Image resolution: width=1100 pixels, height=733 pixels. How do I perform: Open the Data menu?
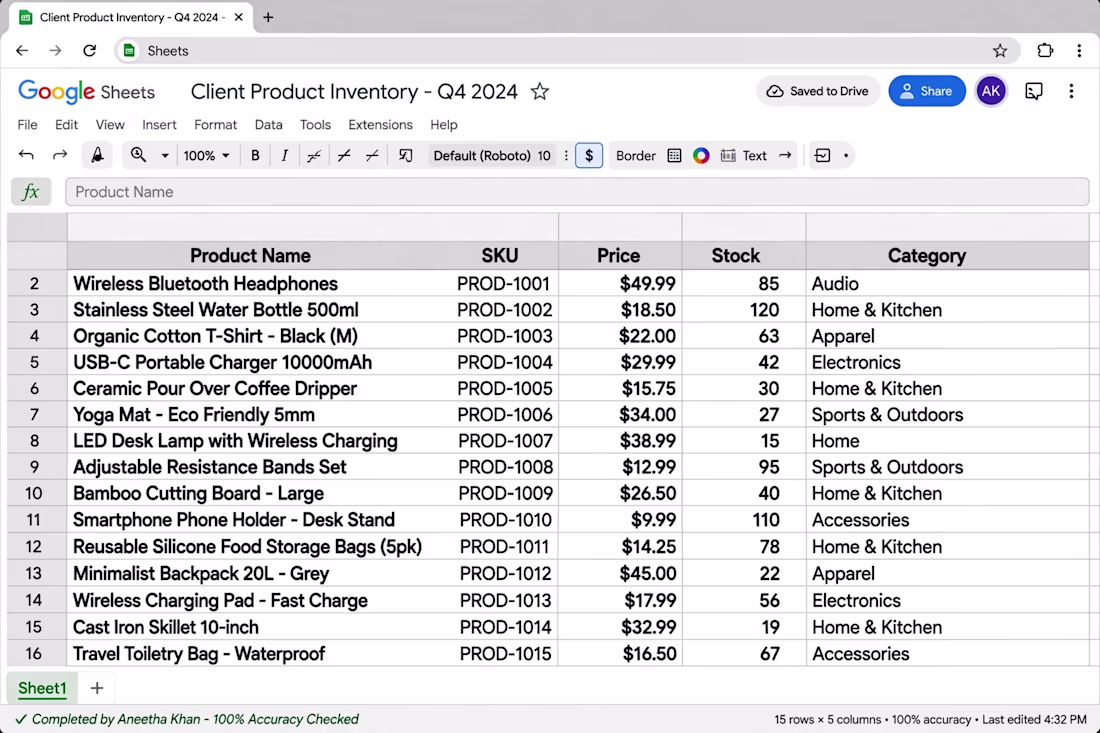269,125
